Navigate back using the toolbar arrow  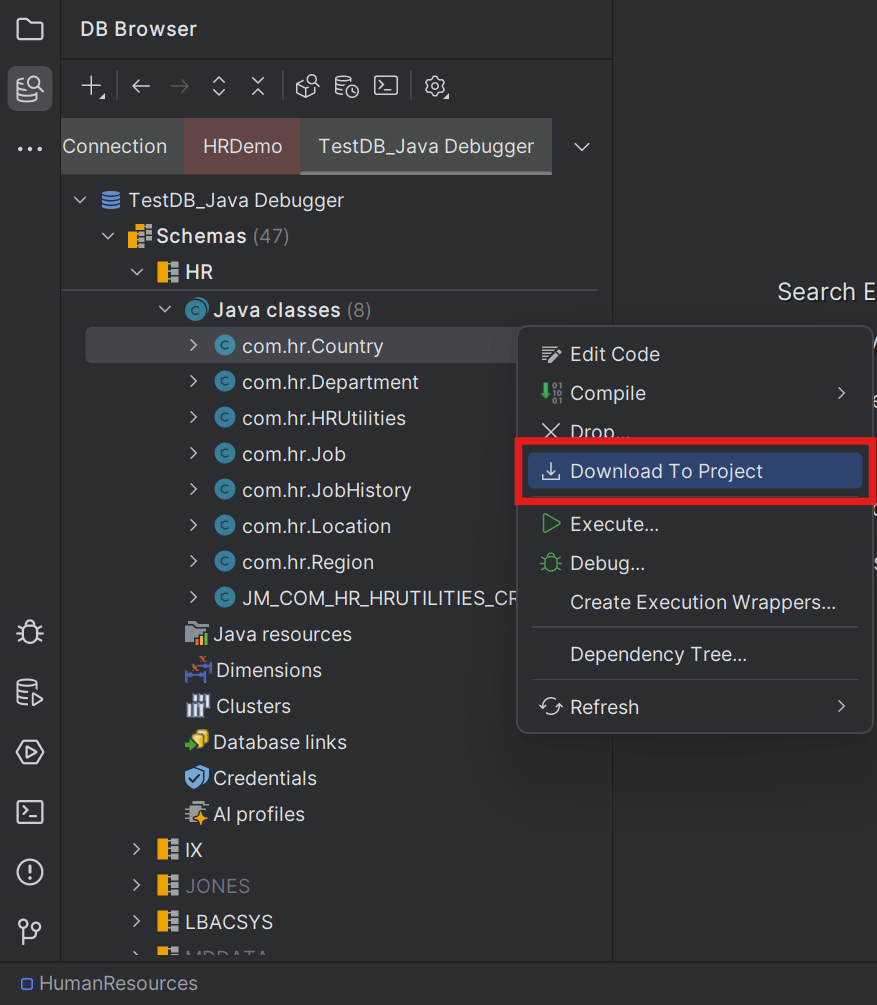(x=140, y=86)
